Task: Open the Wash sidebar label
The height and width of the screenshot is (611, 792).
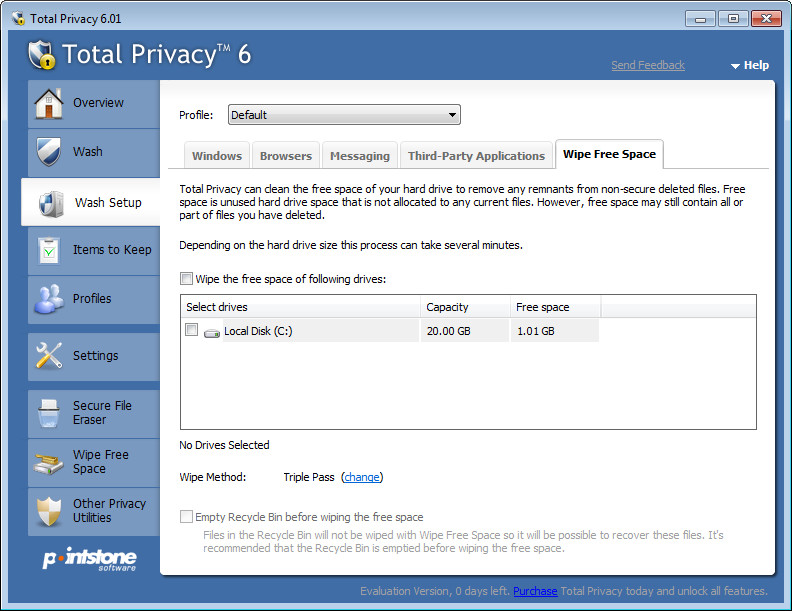Action: [x=87, y=151]
